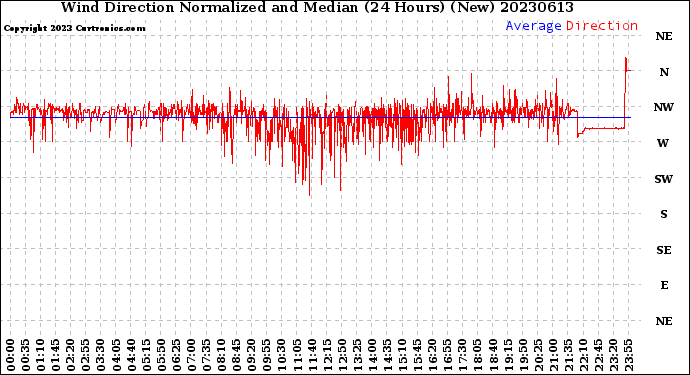The image size is (690, 375).
Task: Click the blue 'Average' legend label
Action: pyautogui.click(x=533, y=26)
